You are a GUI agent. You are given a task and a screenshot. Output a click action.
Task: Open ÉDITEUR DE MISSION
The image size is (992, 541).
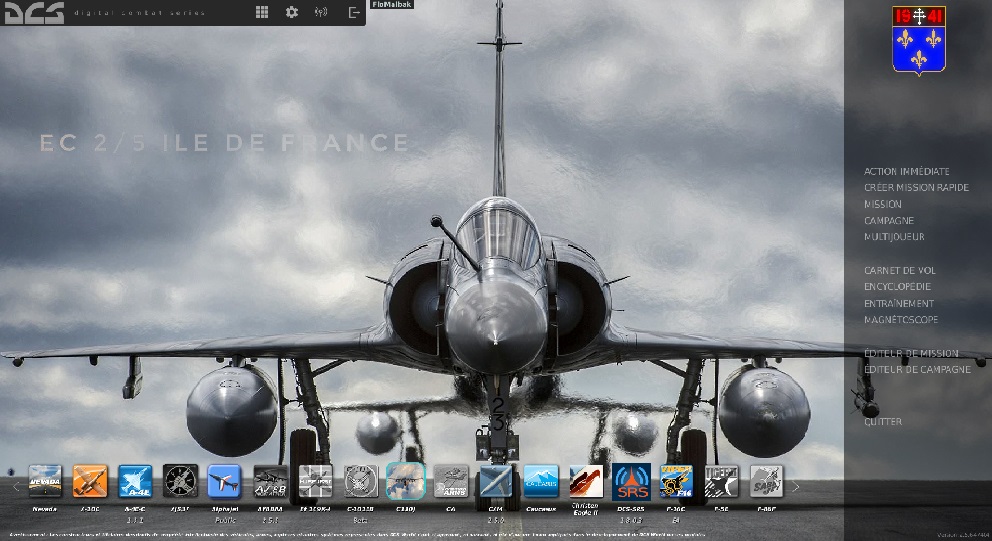coord(911,353)
